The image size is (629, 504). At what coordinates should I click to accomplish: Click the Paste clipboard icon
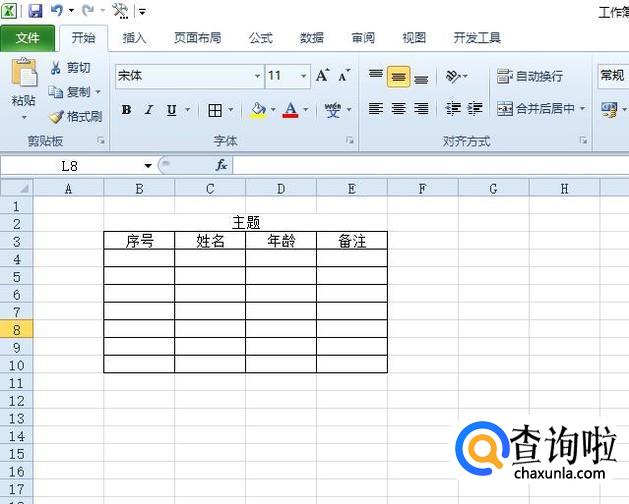click(24, 73)
